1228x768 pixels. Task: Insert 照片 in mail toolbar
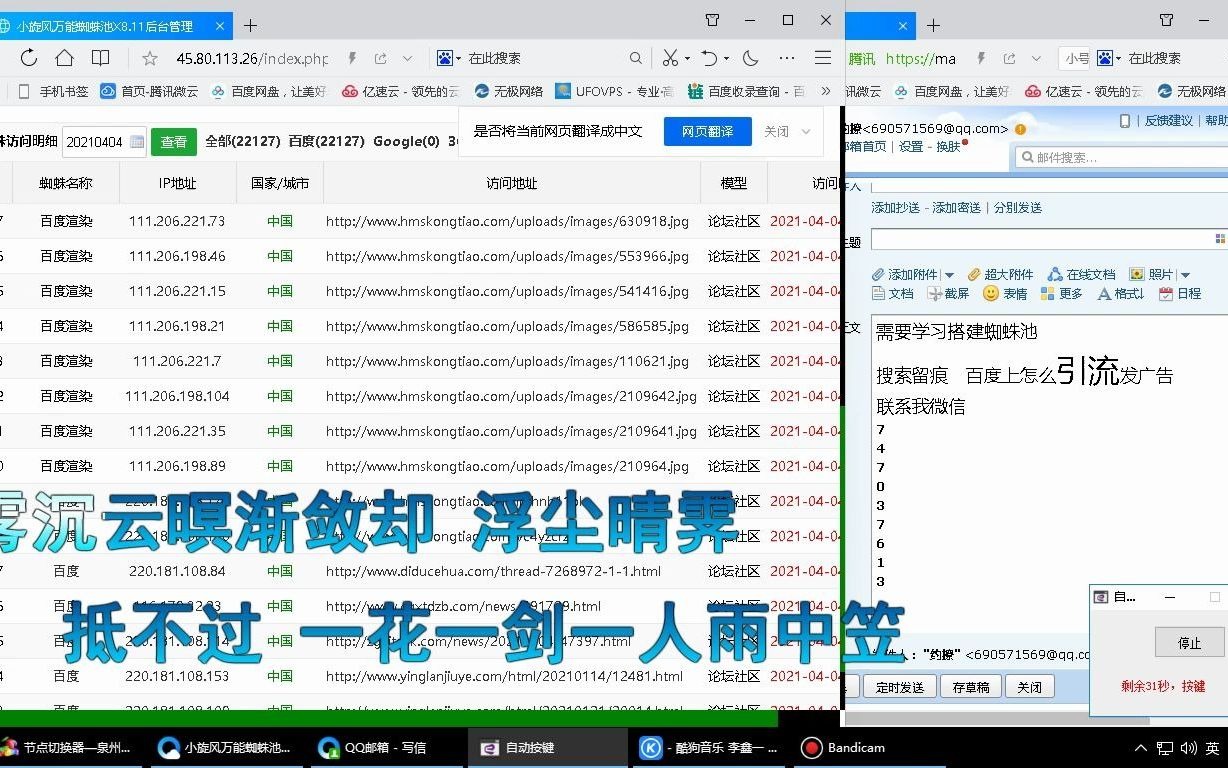(x=1151, y=274)
